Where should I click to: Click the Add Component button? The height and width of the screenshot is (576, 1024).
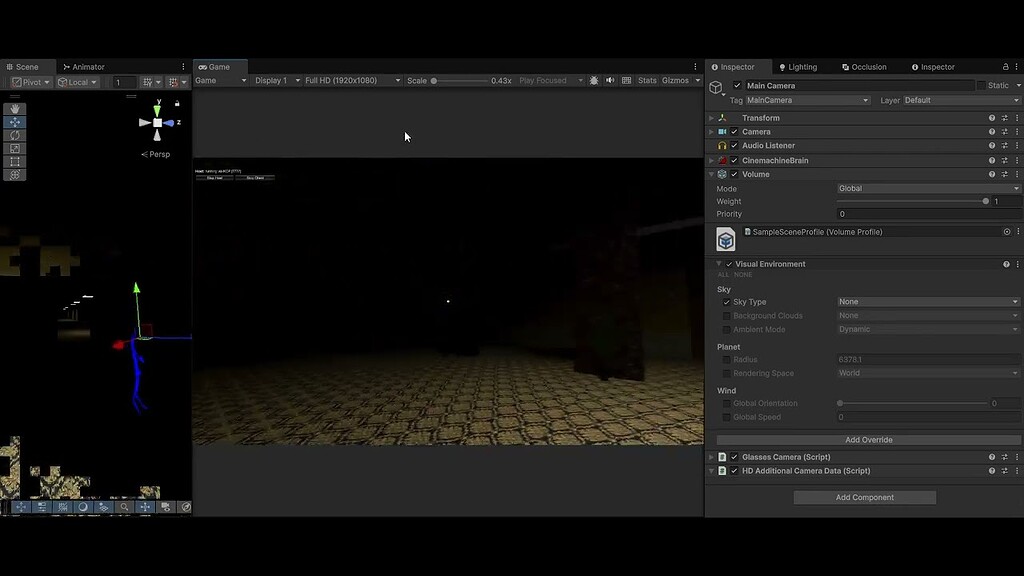[864, 497]
